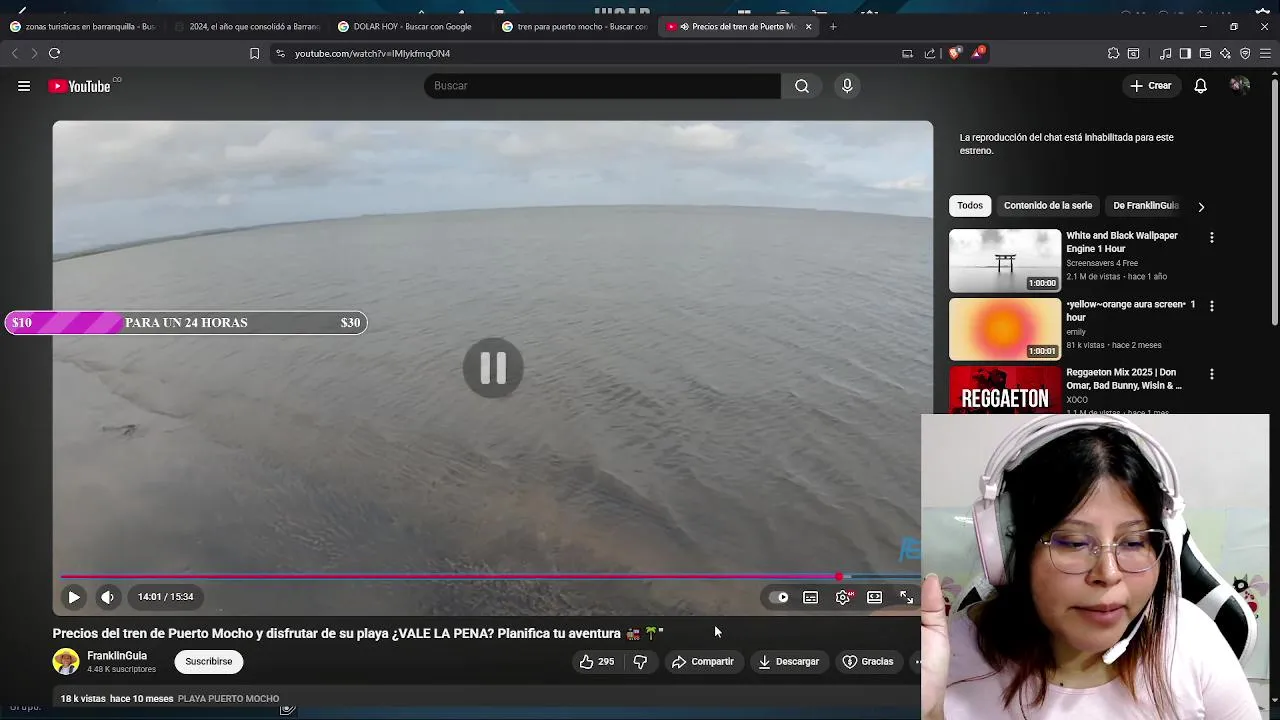Select the Todos filter chip
The width and height of the screenshot is (1280, 720).
point(970,206)
